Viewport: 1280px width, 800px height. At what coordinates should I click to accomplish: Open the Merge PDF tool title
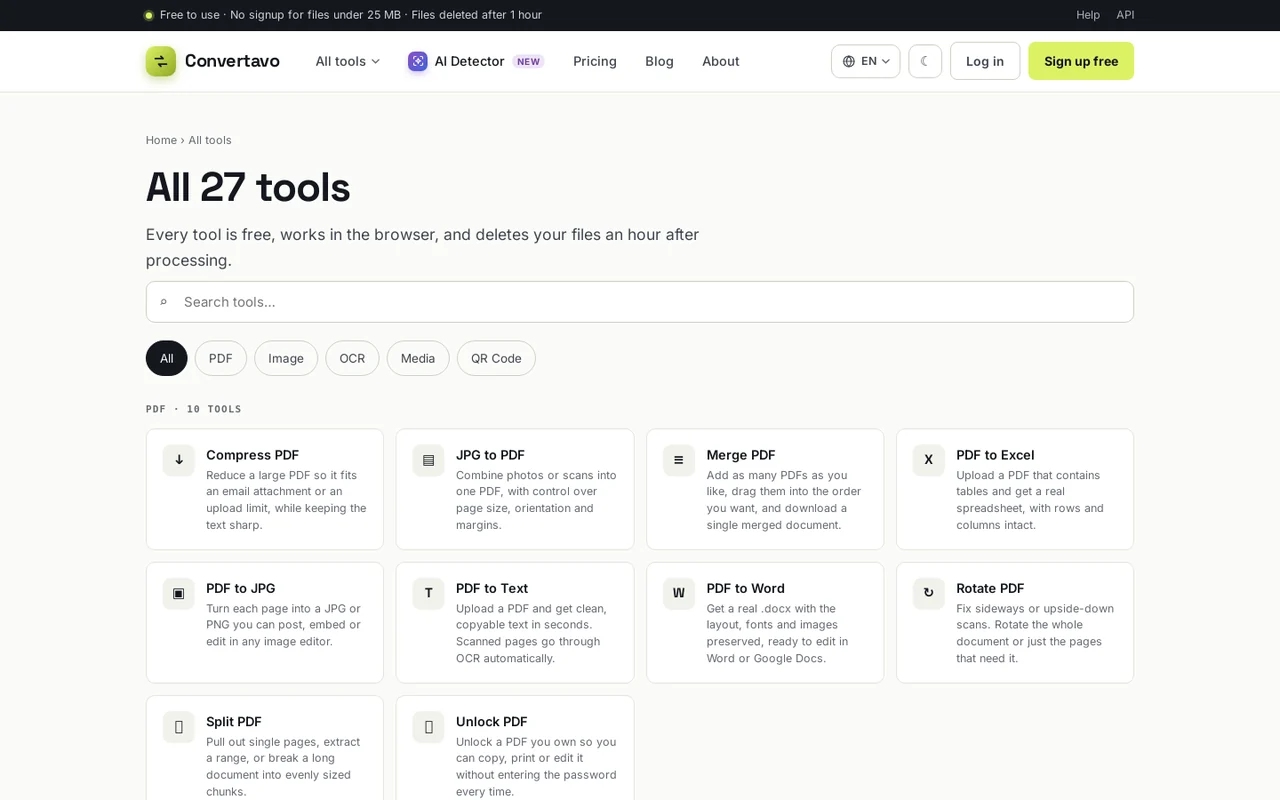741,455
